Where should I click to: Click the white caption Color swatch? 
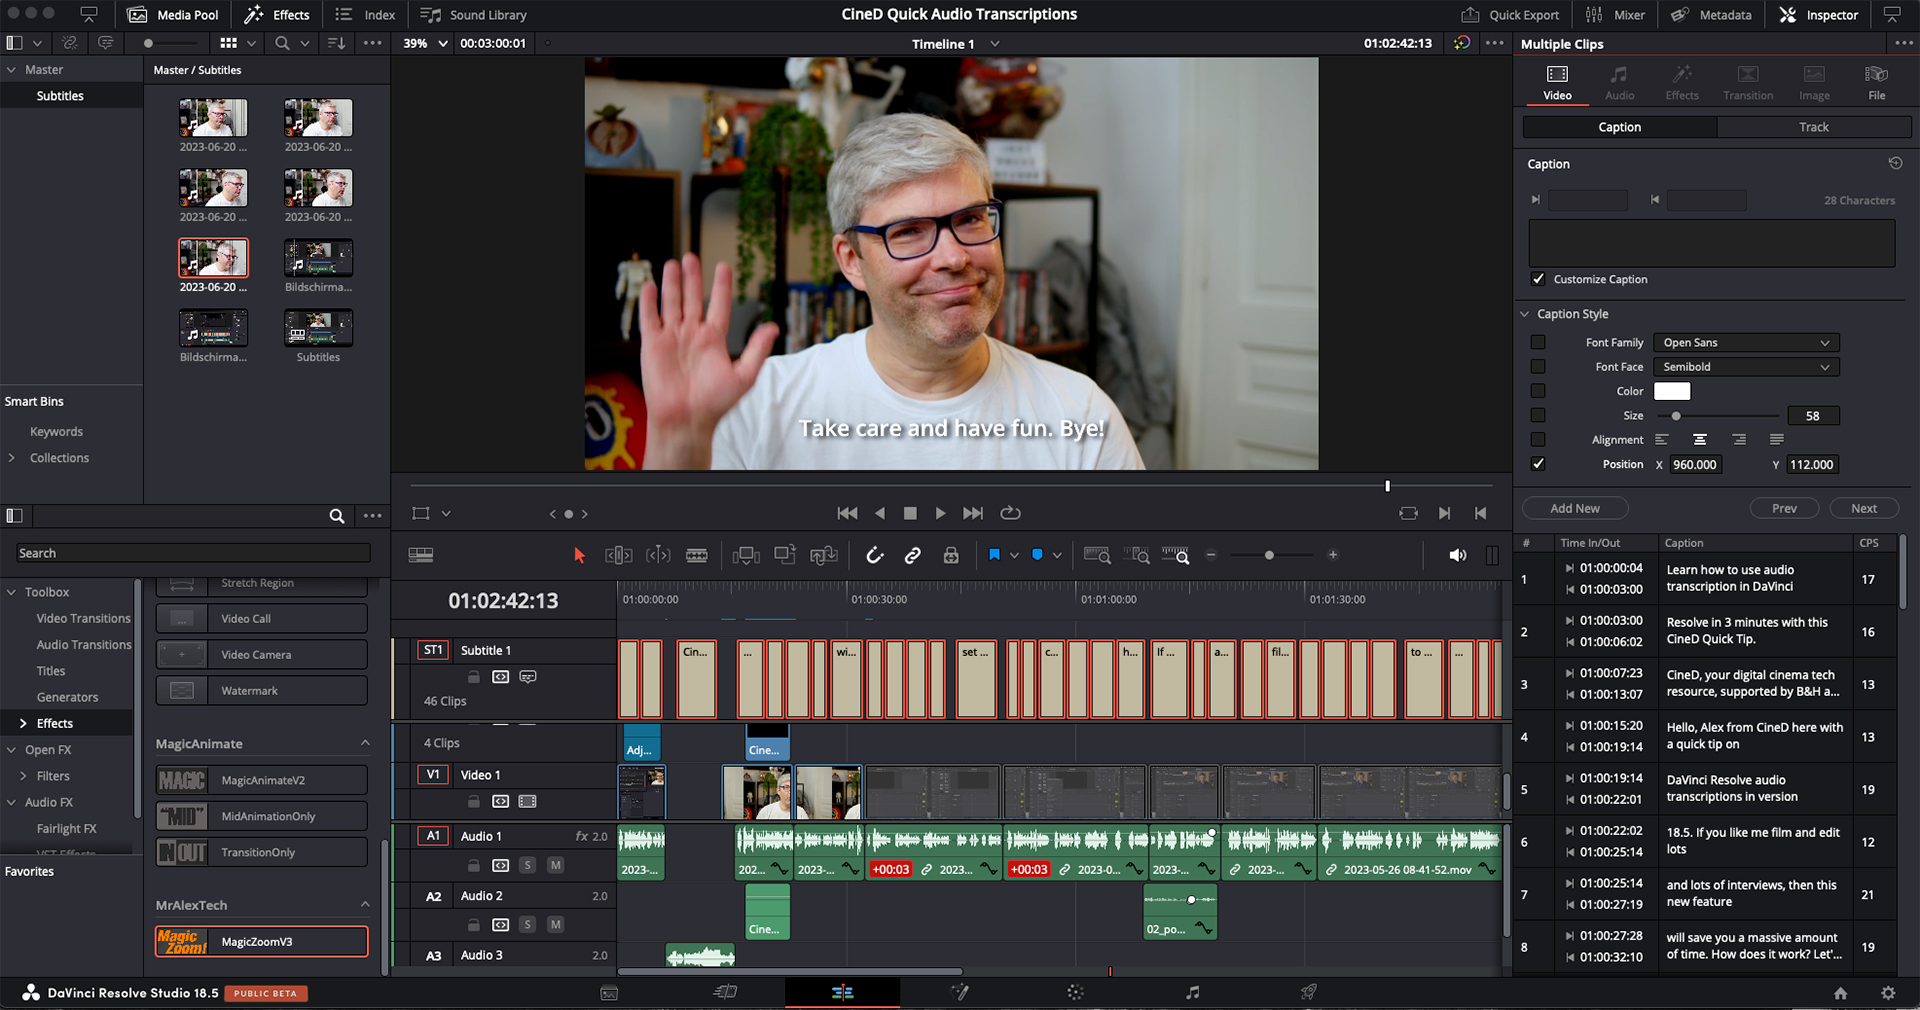click(x=1672, y=391)
